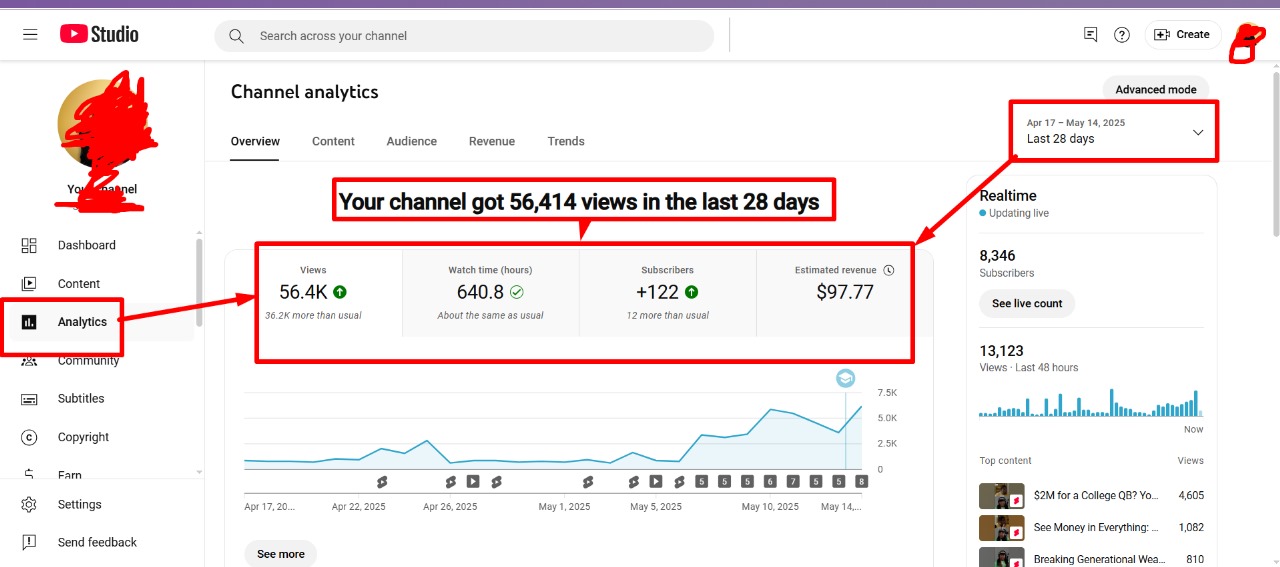Select the Watch time (hours) metric card
1280x567 pixels.
tap(490, 292)
